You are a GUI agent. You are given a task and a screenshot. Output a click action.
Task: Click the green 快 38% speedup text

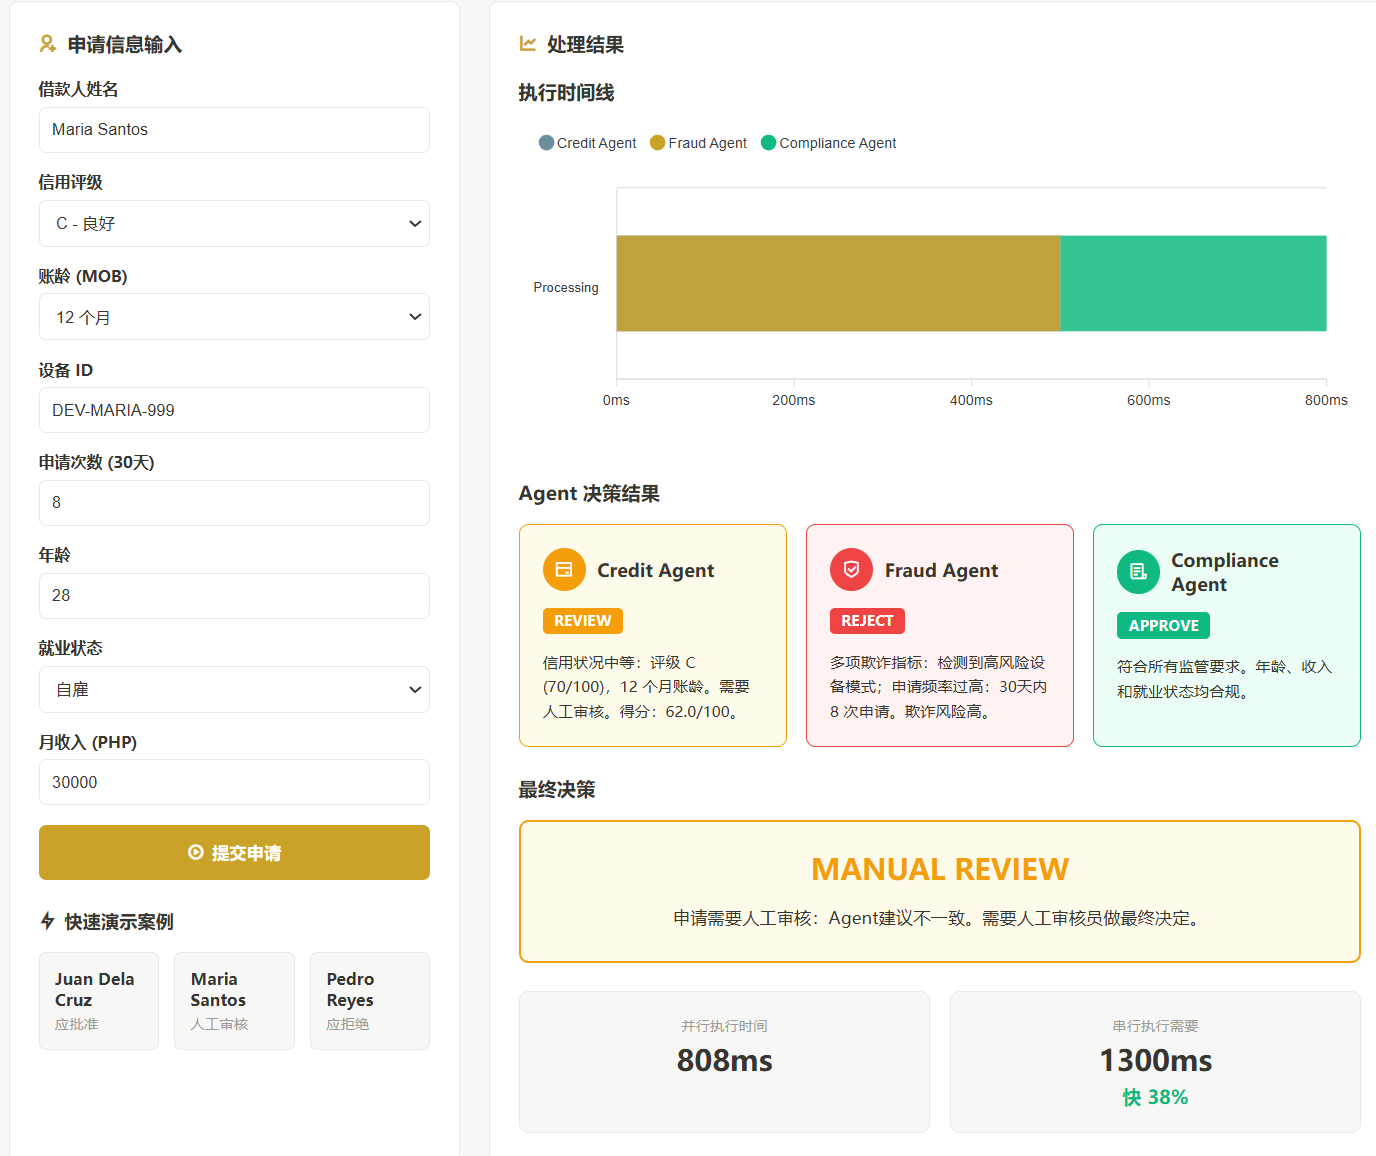(x=1156, y=1097)
